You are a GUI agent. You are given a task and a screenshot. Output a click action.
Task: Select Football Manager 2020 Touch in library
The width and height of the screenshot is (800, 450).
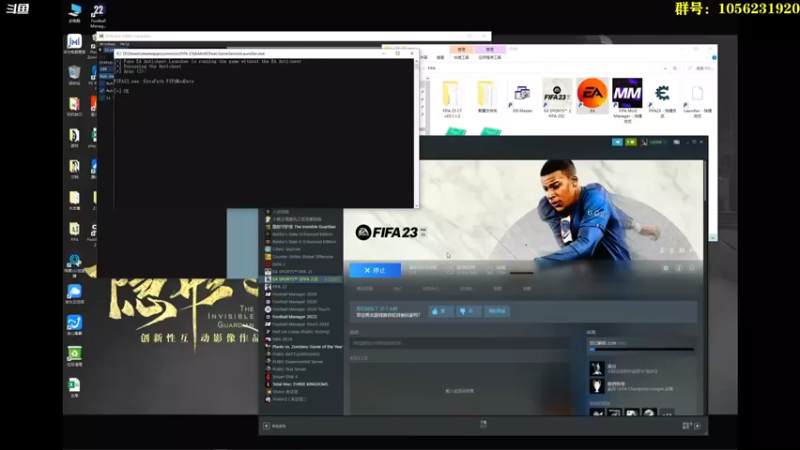coord(301,309)
